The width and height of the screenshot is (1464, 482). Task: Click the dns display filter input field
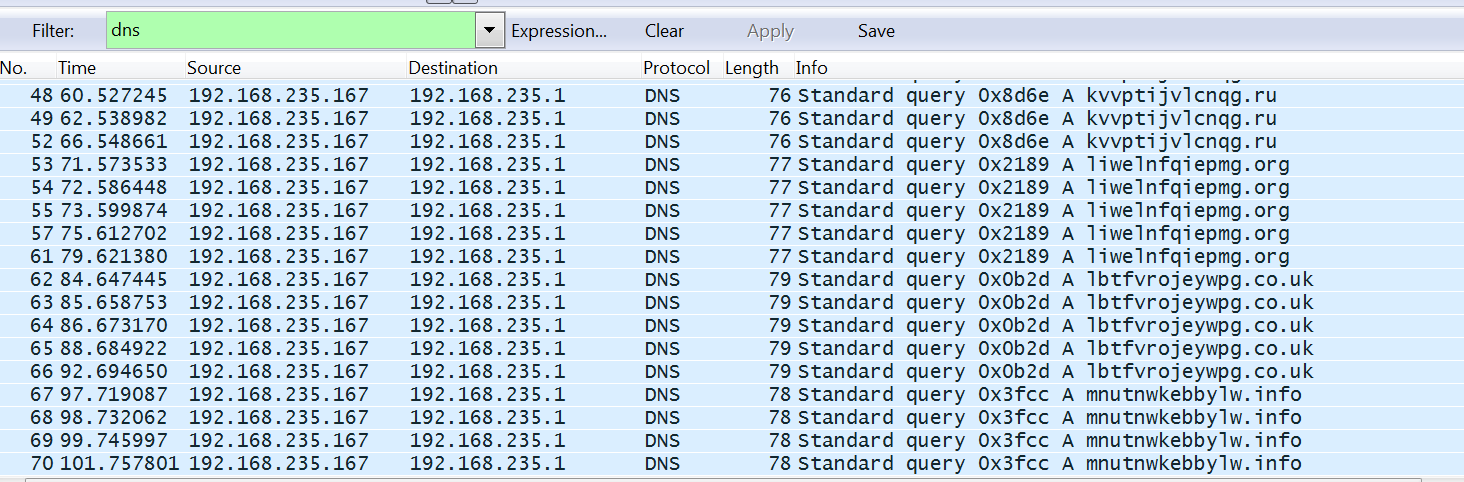[x=290, y=31]
